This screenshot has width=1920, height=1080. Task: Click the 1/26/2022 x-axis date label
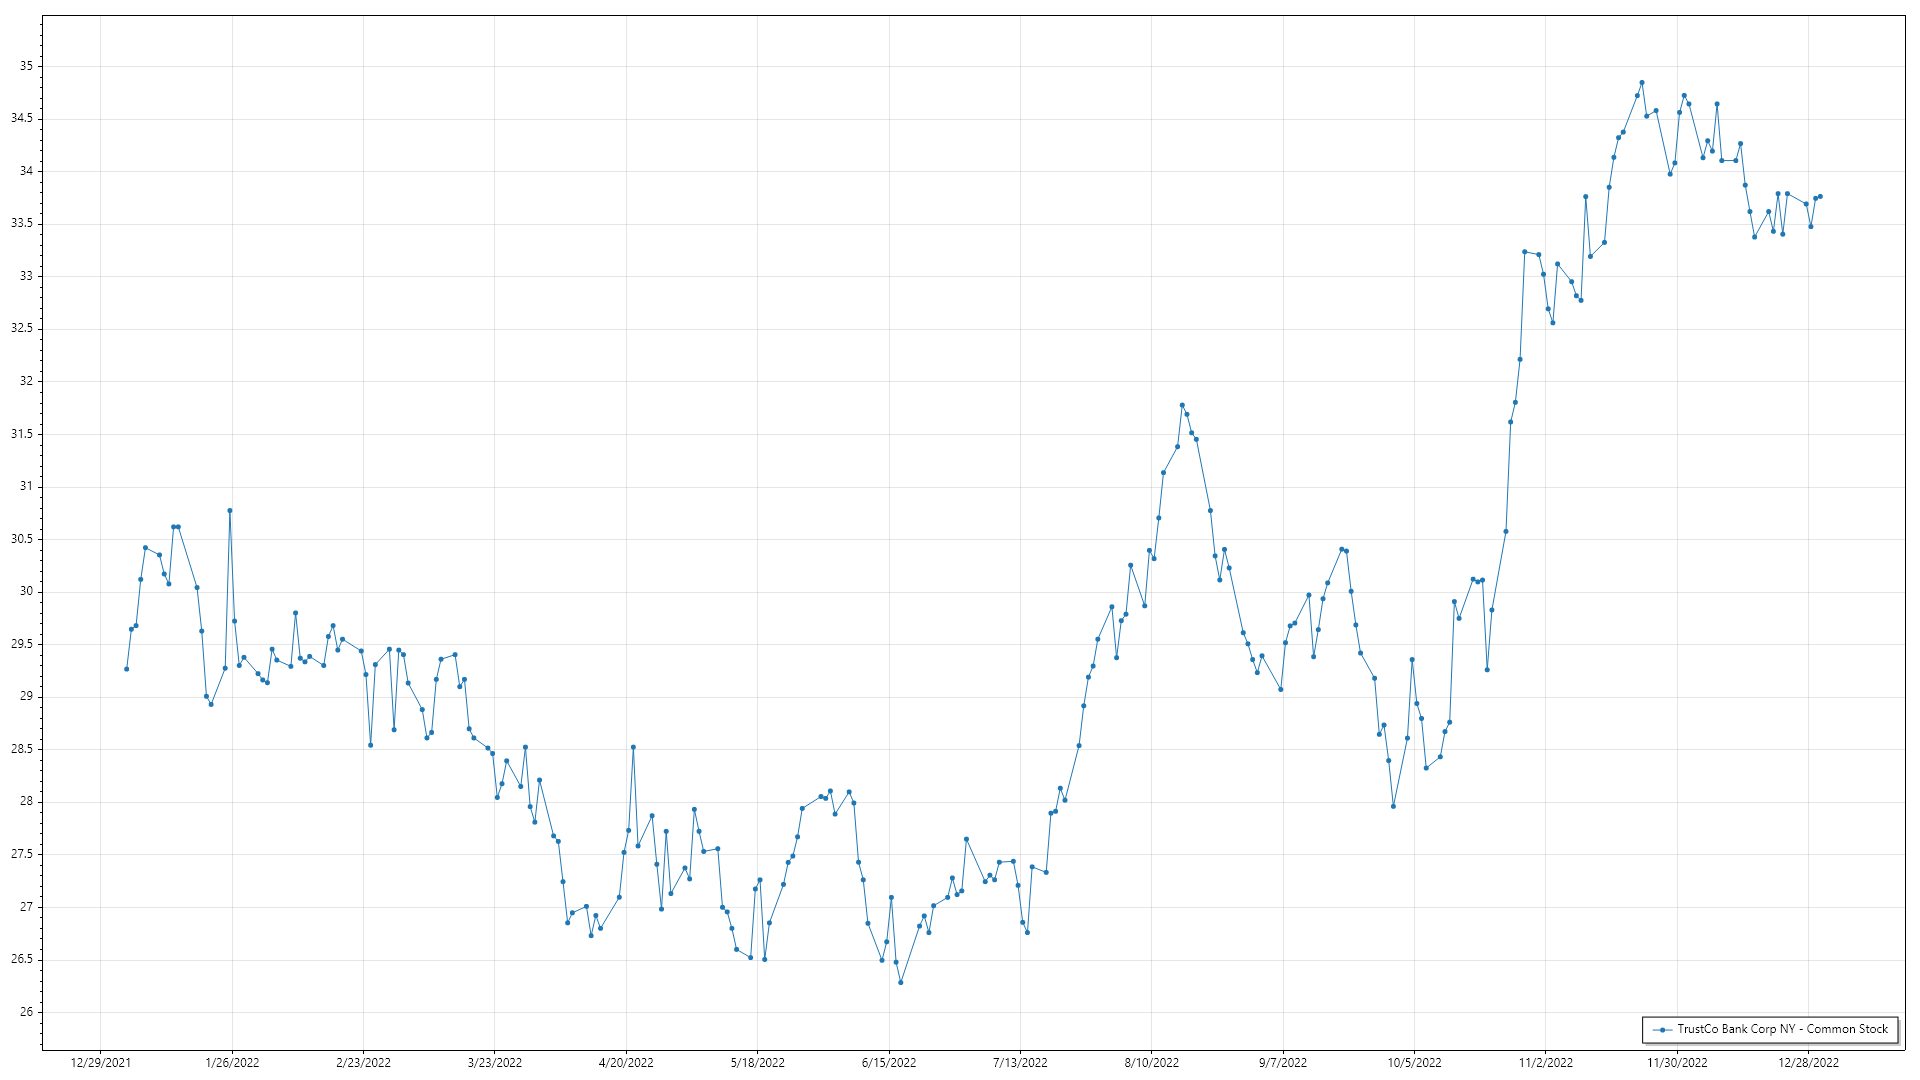point(232,1062)
